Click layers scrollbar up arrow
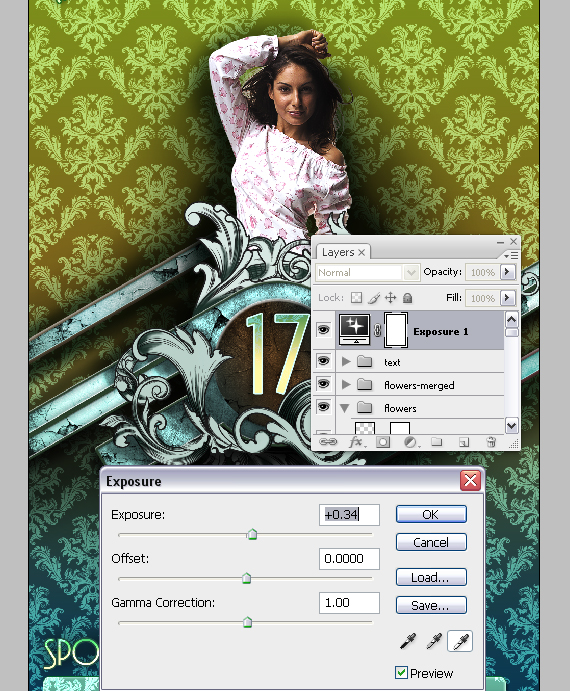 coord(511,319)
